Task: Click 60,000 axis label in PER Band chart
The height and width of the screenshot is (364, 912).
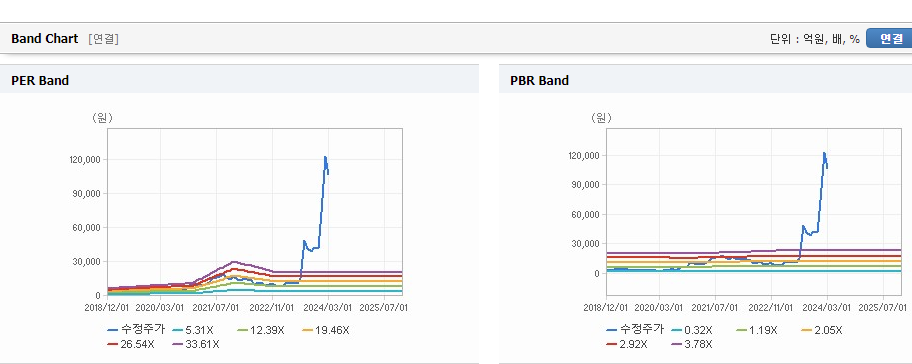Action: (88, 228)
